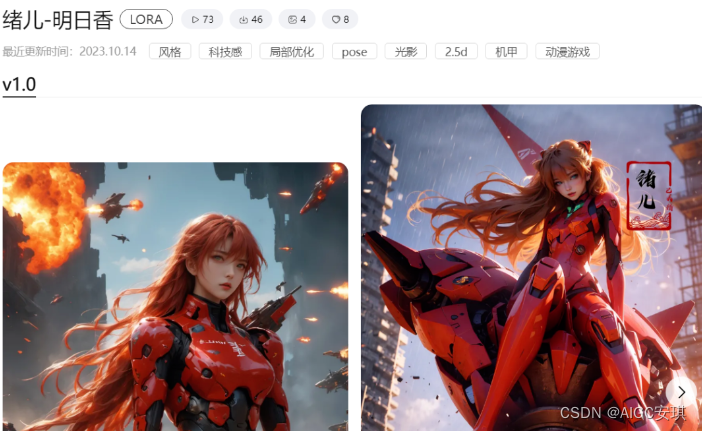Select the v1.0 version tab
This screenshot has width=702, height=431.
pos(19,85)
